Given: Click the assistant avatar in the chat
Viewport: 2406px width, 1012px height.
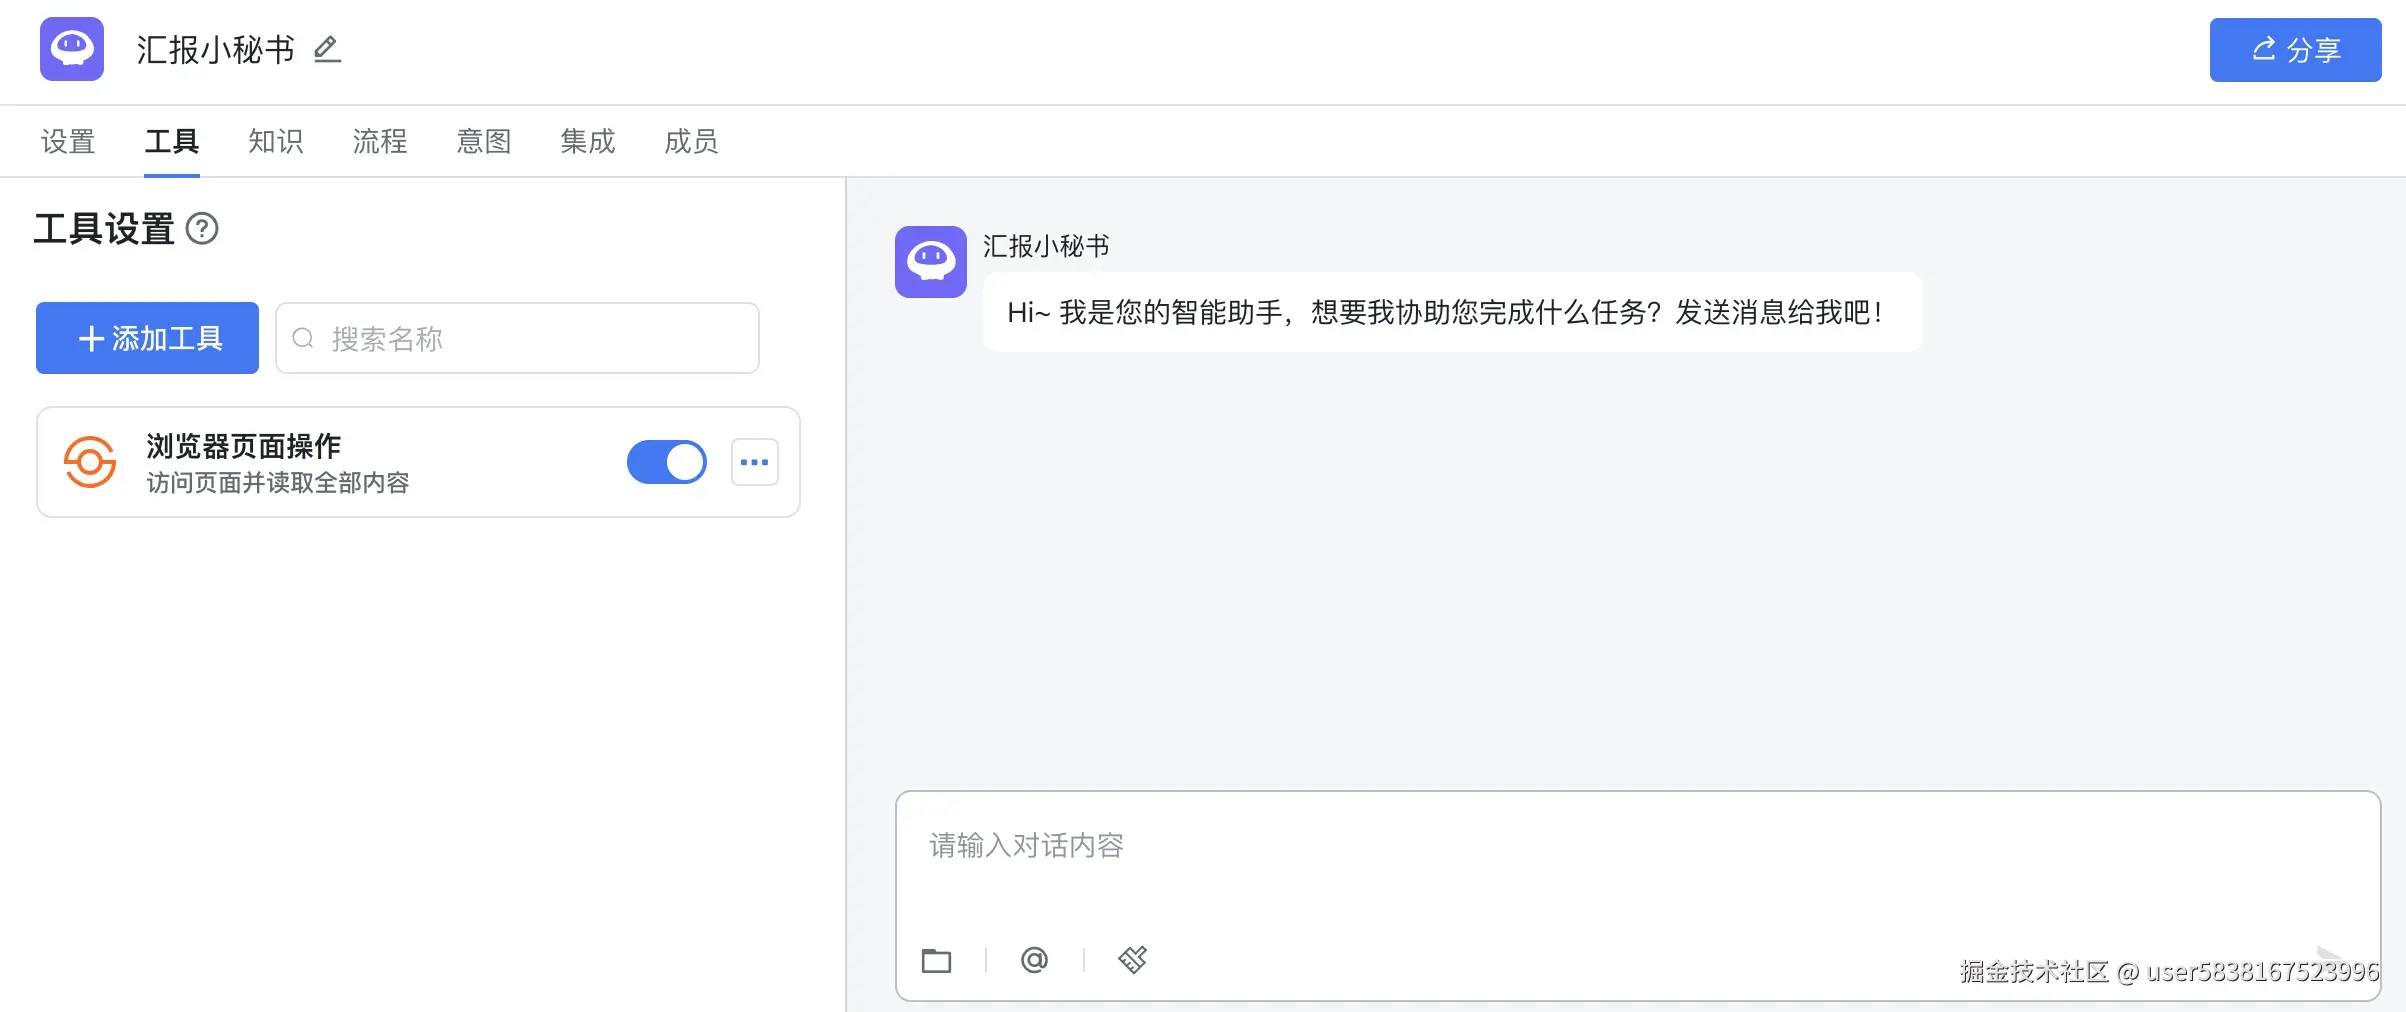Looking at the screenshot, I should point(930,263).
